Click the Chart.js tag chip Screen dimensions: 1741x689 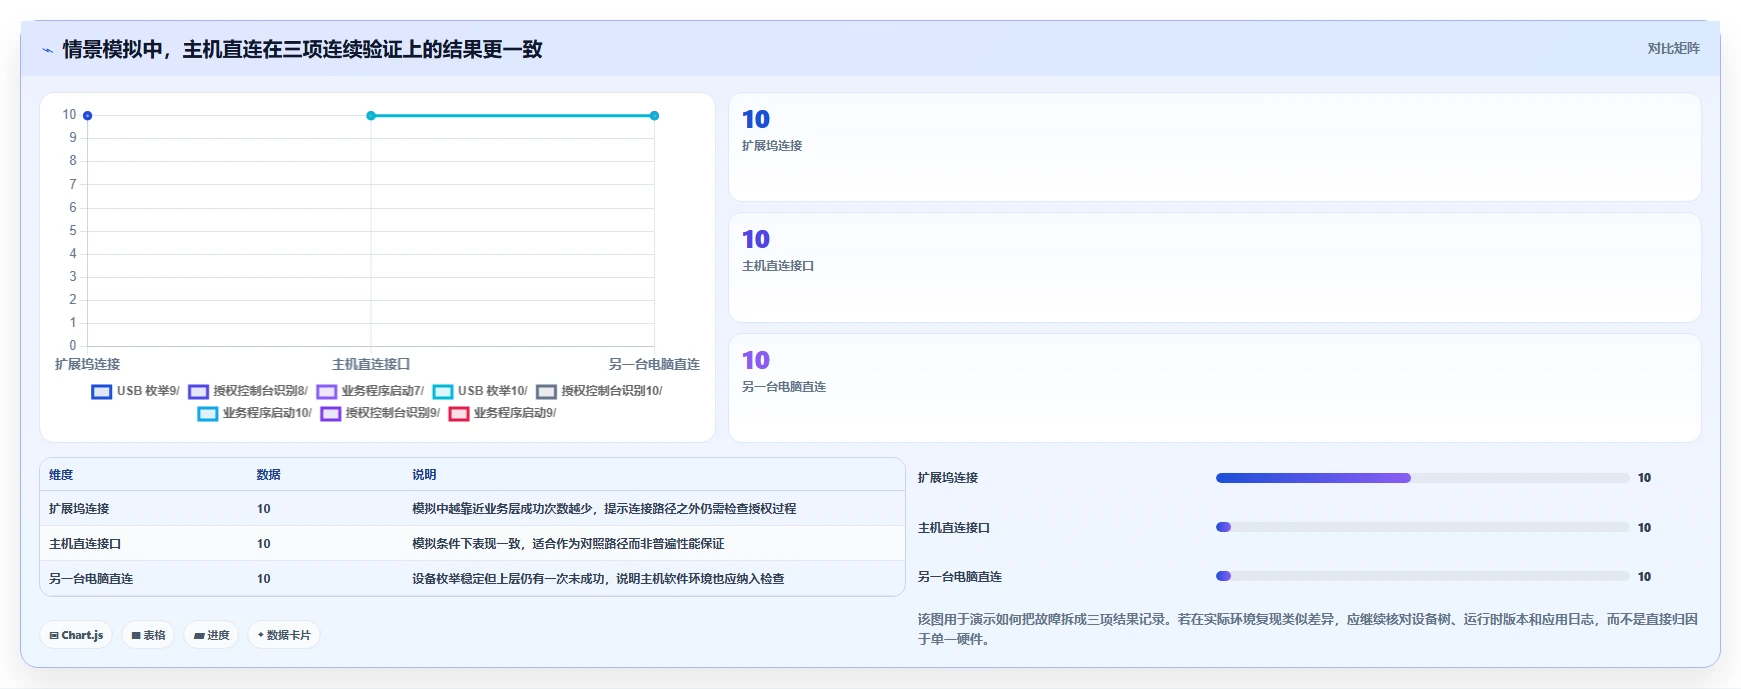76,635
